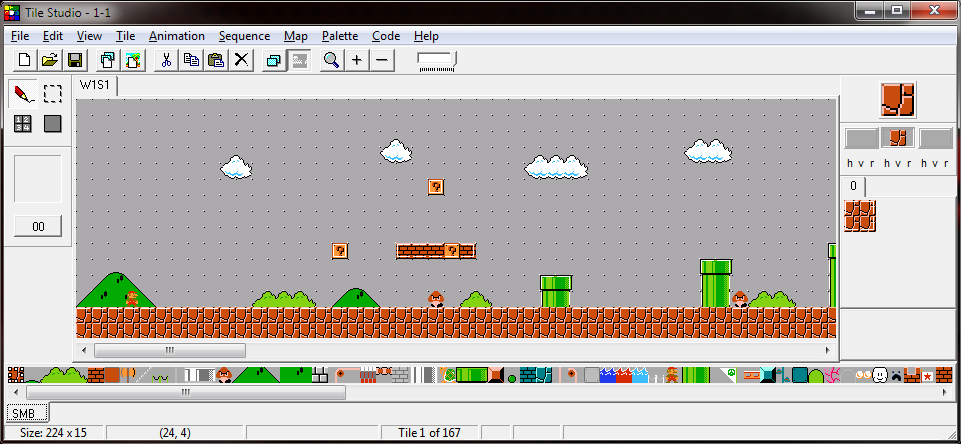Click the solid gray square tool
The image size is (961, 444).
coord(53,123)
